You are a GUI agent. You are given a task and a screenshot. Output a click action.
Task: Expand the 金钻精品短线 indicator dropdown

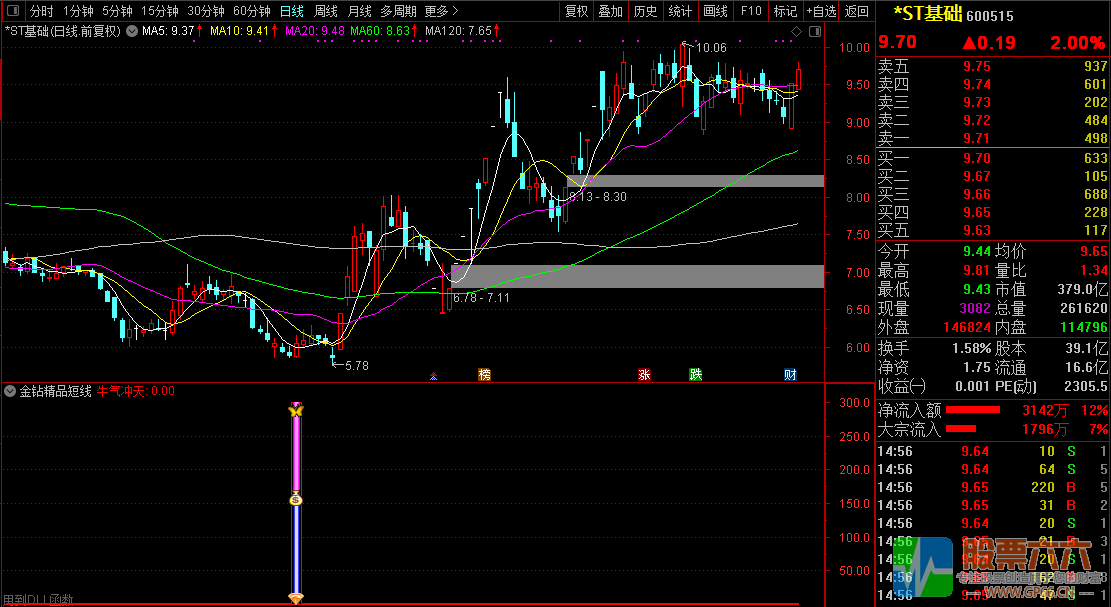(10, 391)
